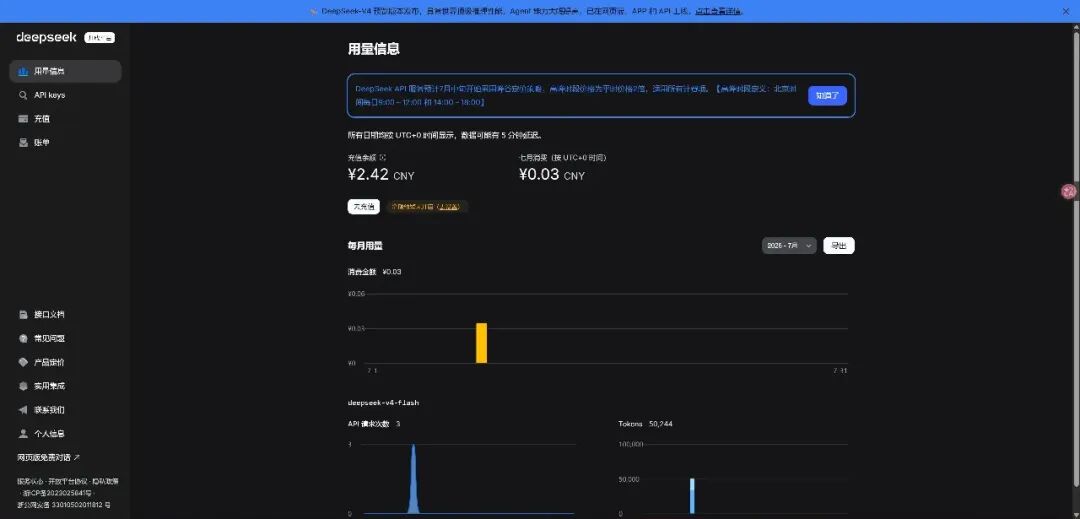Viewport: 1080px width, 519px height.
Task: Expand the 2026-7月 month dropdown
Action: pos(789,246)
